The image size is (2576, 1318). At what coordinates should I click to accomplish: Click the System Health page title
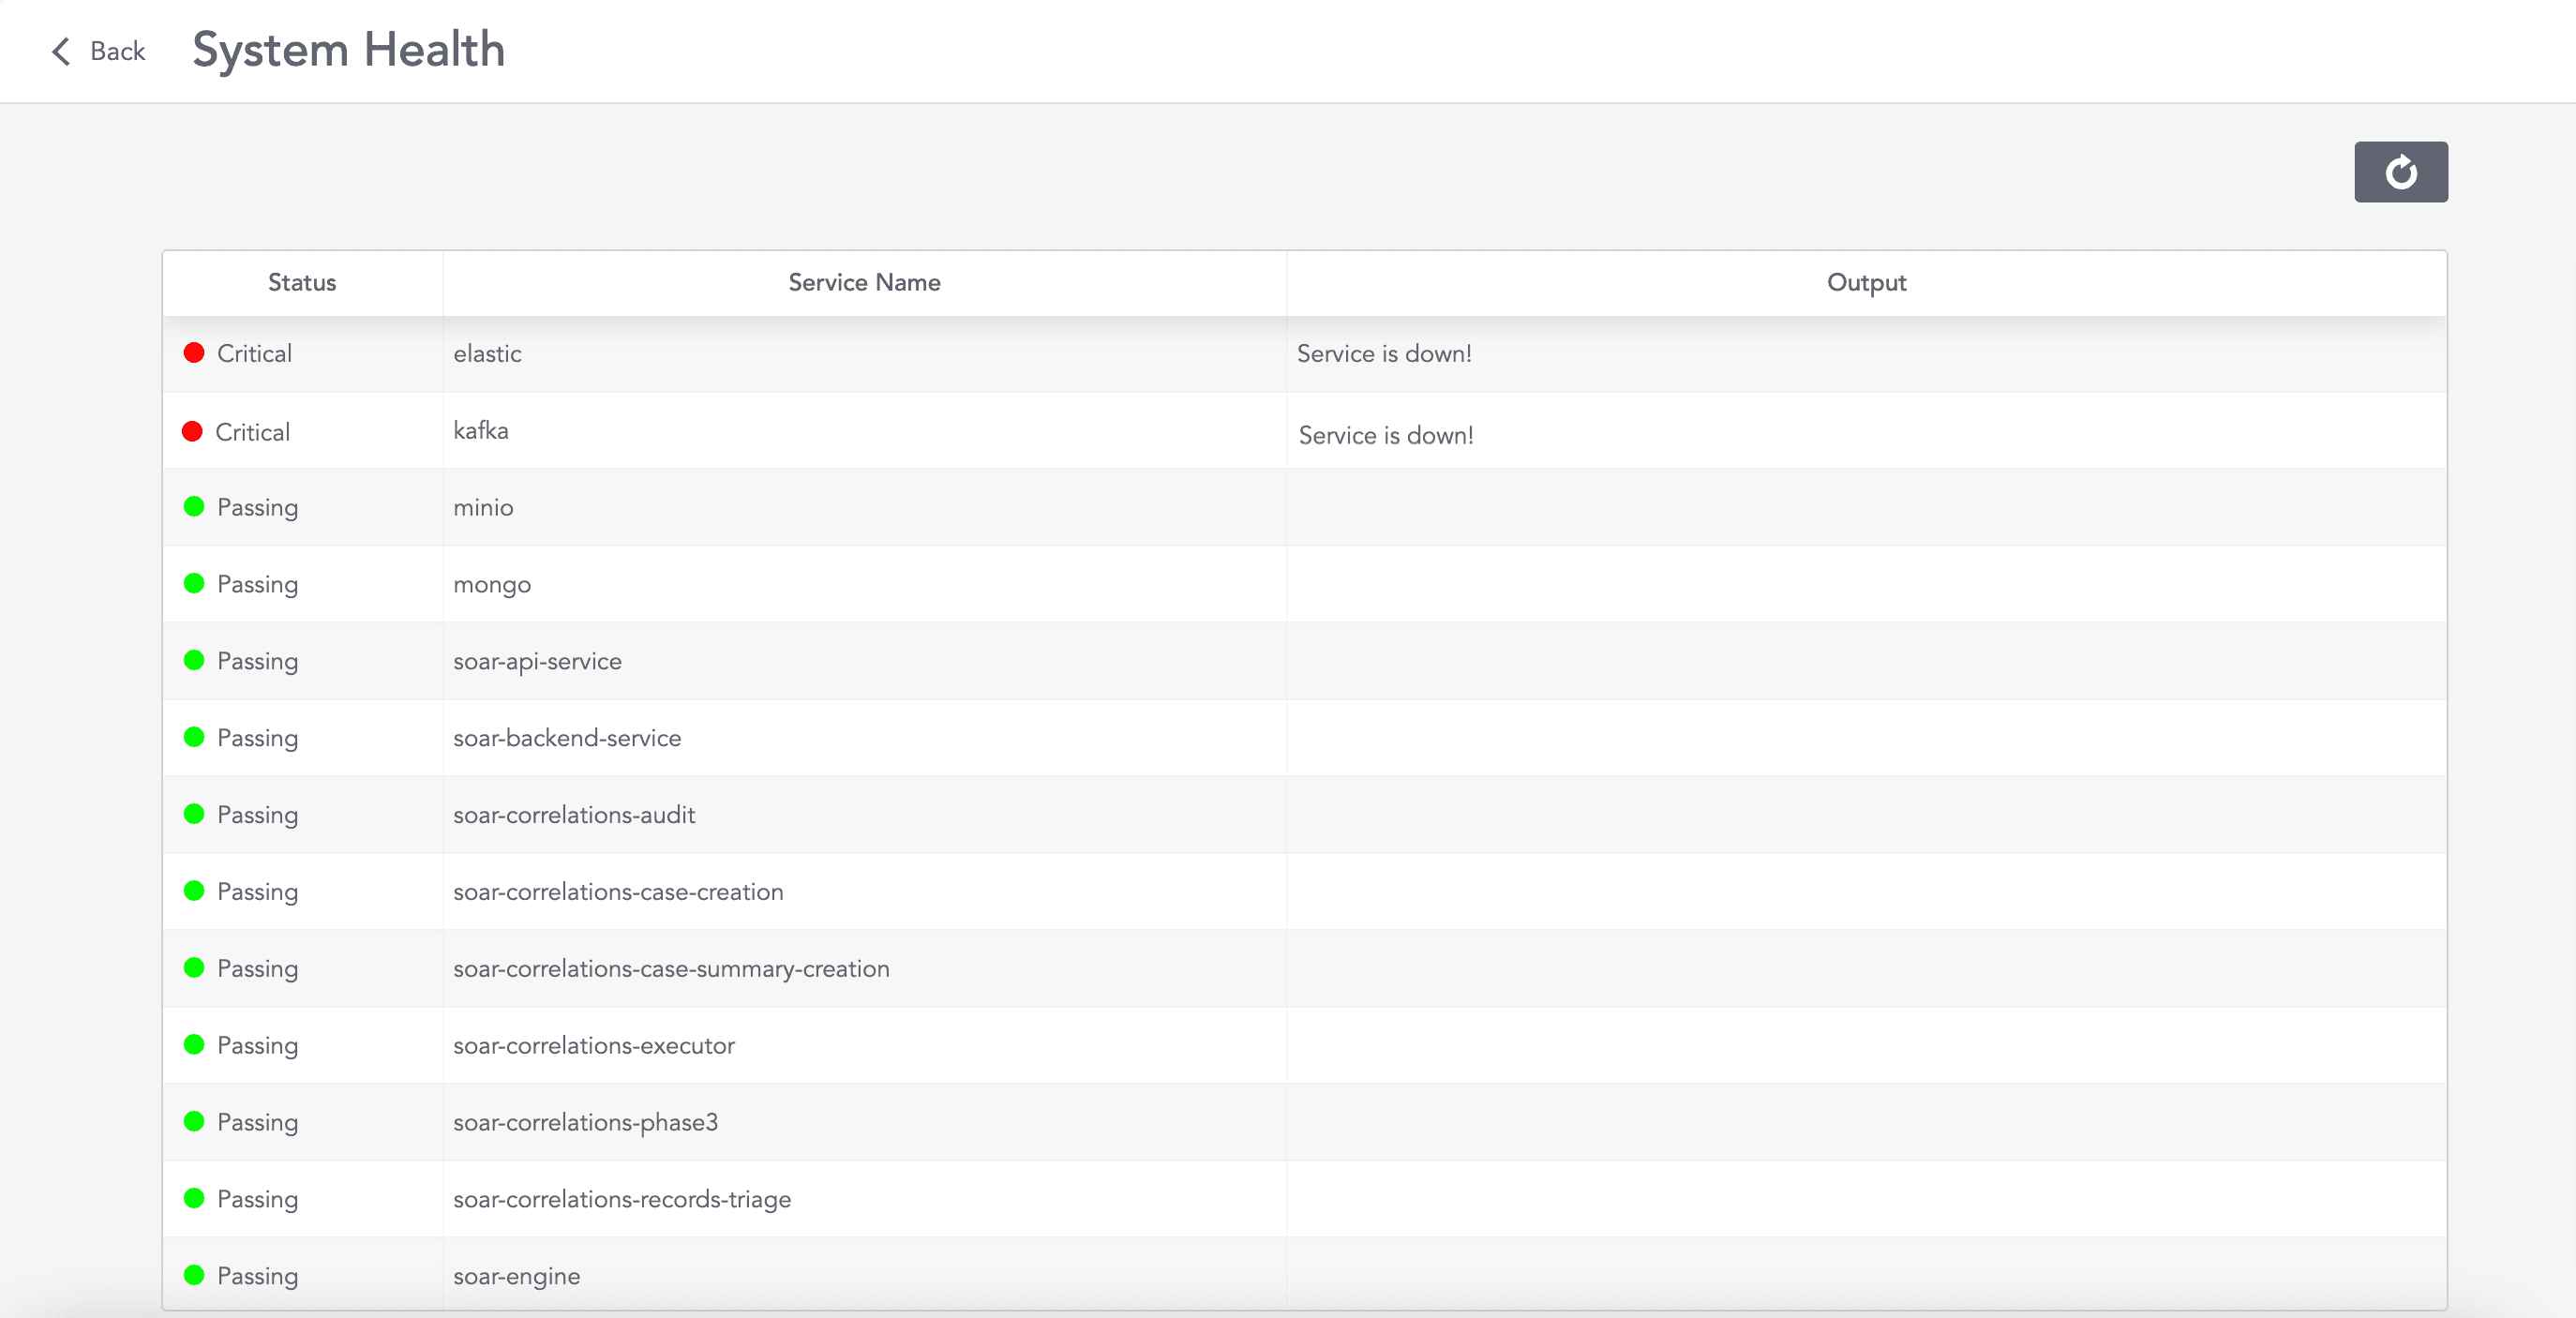pos(347,48)
